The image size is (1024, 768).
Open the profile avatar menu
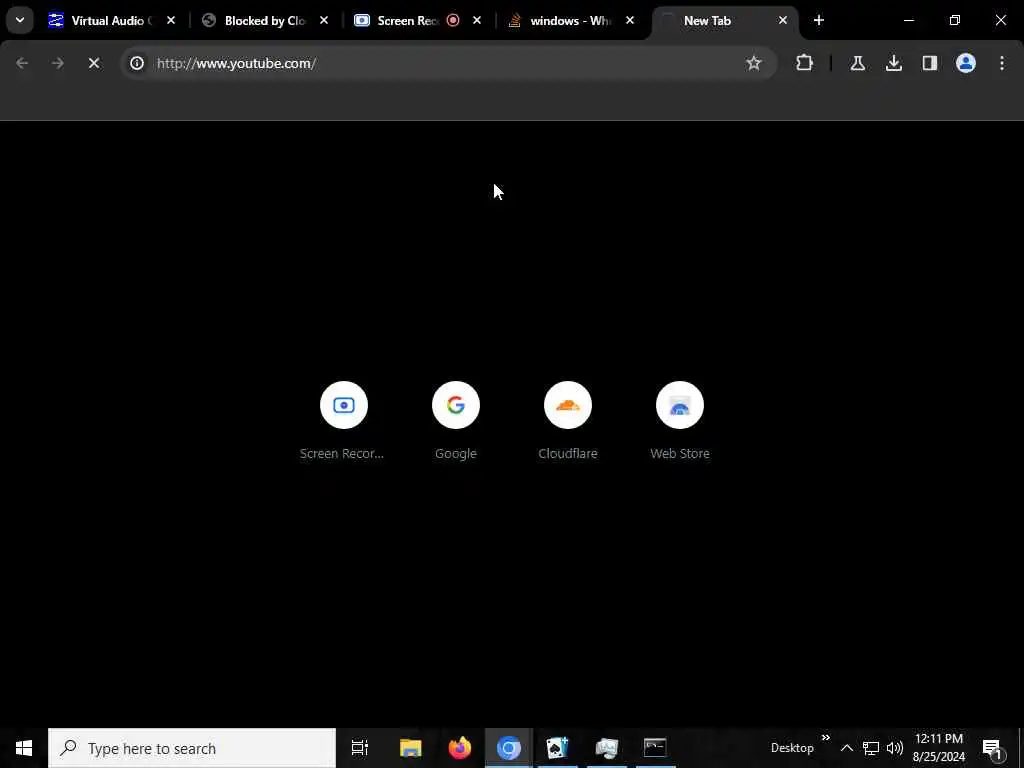coord(966,63)
